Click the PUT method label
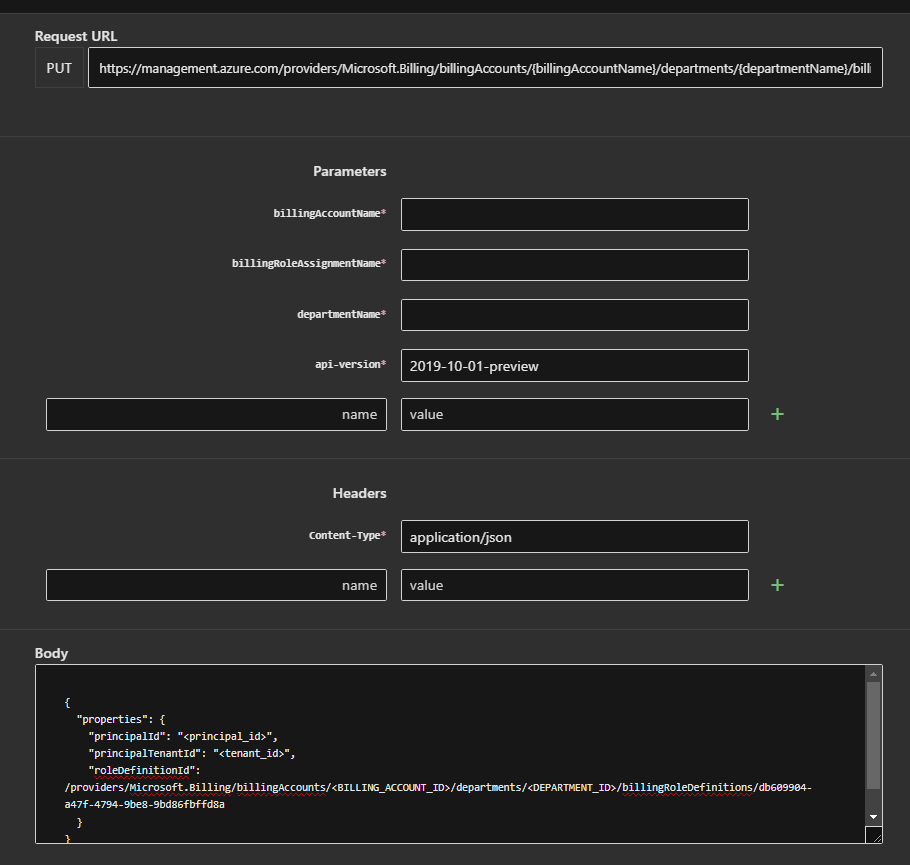910x865 pixels. 59,68
